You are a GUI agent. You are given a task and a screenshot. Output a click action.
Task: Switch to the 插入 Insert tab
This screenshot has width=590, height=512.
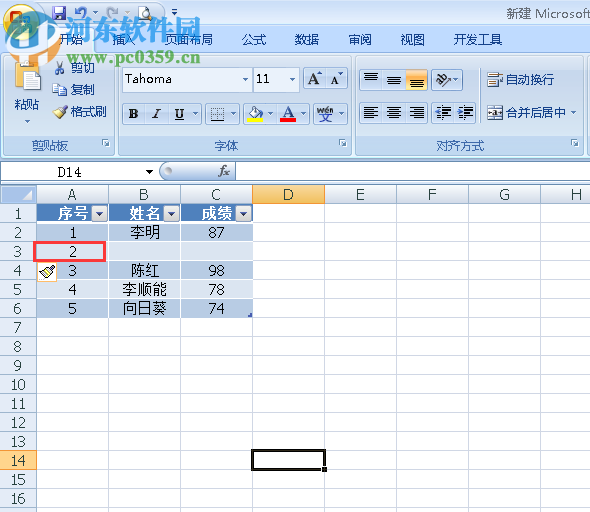pos(124,40)
